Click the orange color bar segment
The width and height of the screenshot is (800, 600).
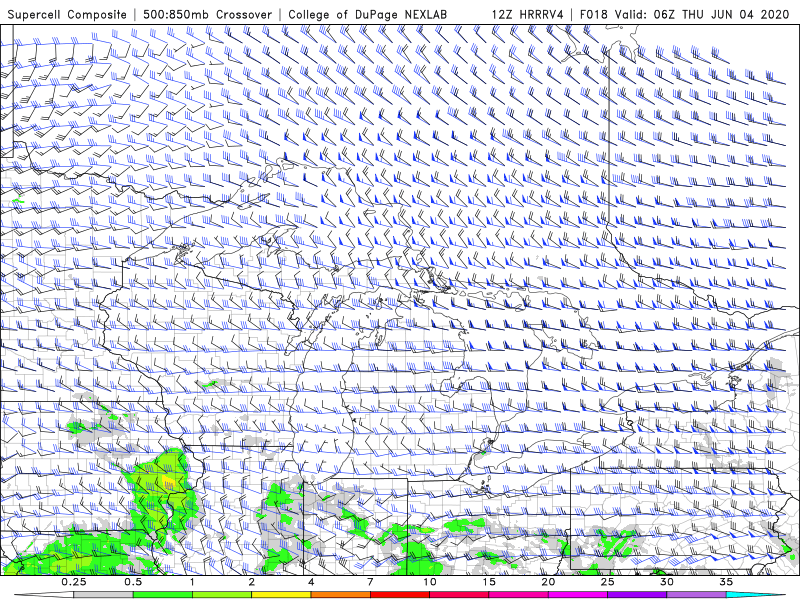(340, 595)
